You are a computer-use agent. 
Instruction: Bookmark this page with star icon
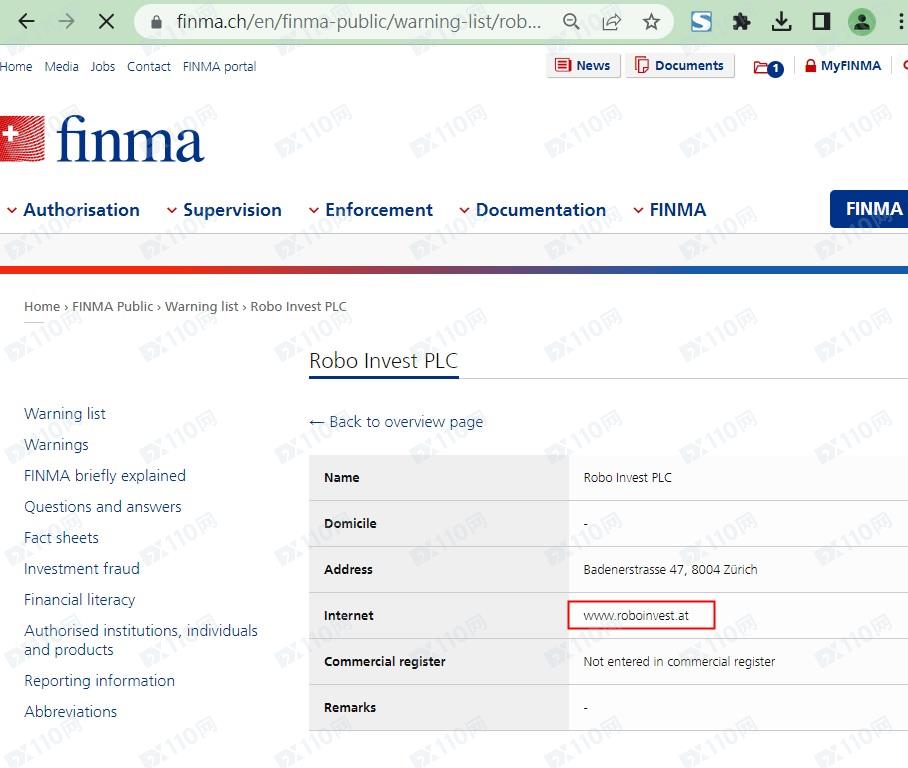click(651, 21)
